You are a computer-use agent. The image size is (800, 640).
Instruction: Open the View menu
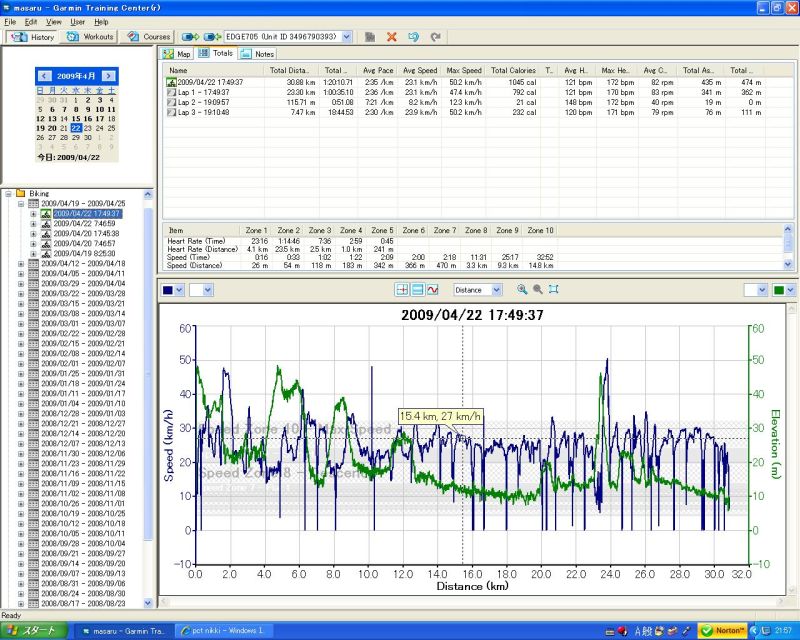coord(54,22)
